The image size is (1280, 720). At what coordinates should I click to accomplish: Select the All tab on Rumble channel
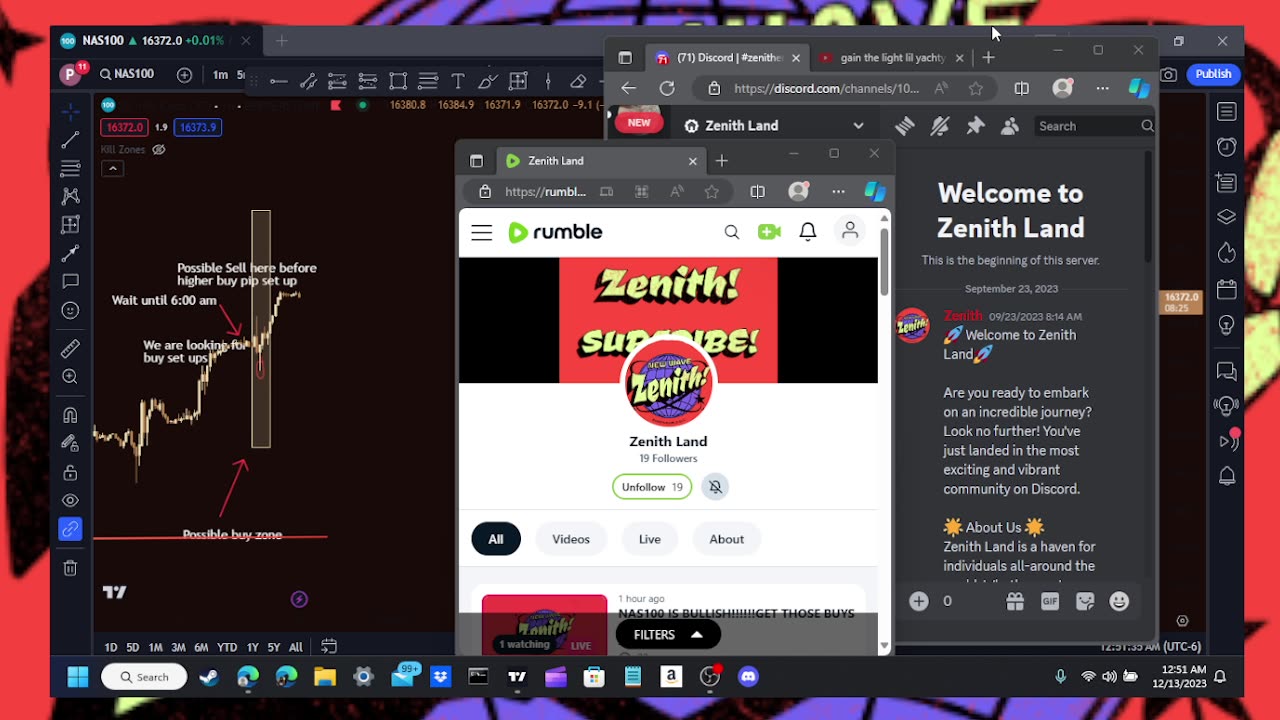click(496, 539)
